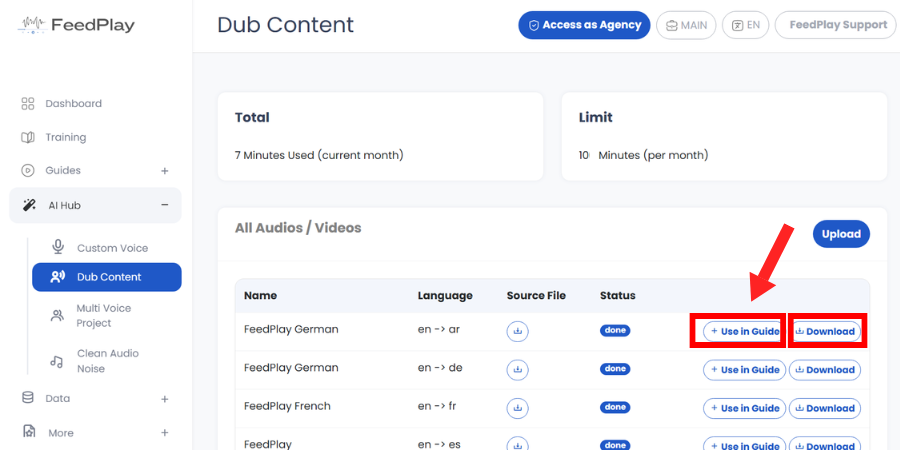The image size is (900, 450).
Task: Click done status for en -> de
Action: (615, 368)
